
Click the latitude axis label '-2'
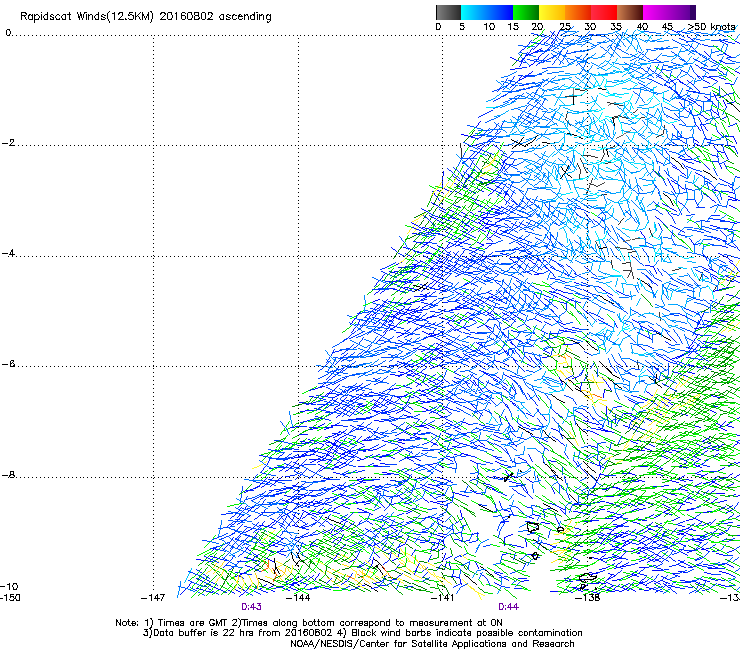[x=8, y=143]
